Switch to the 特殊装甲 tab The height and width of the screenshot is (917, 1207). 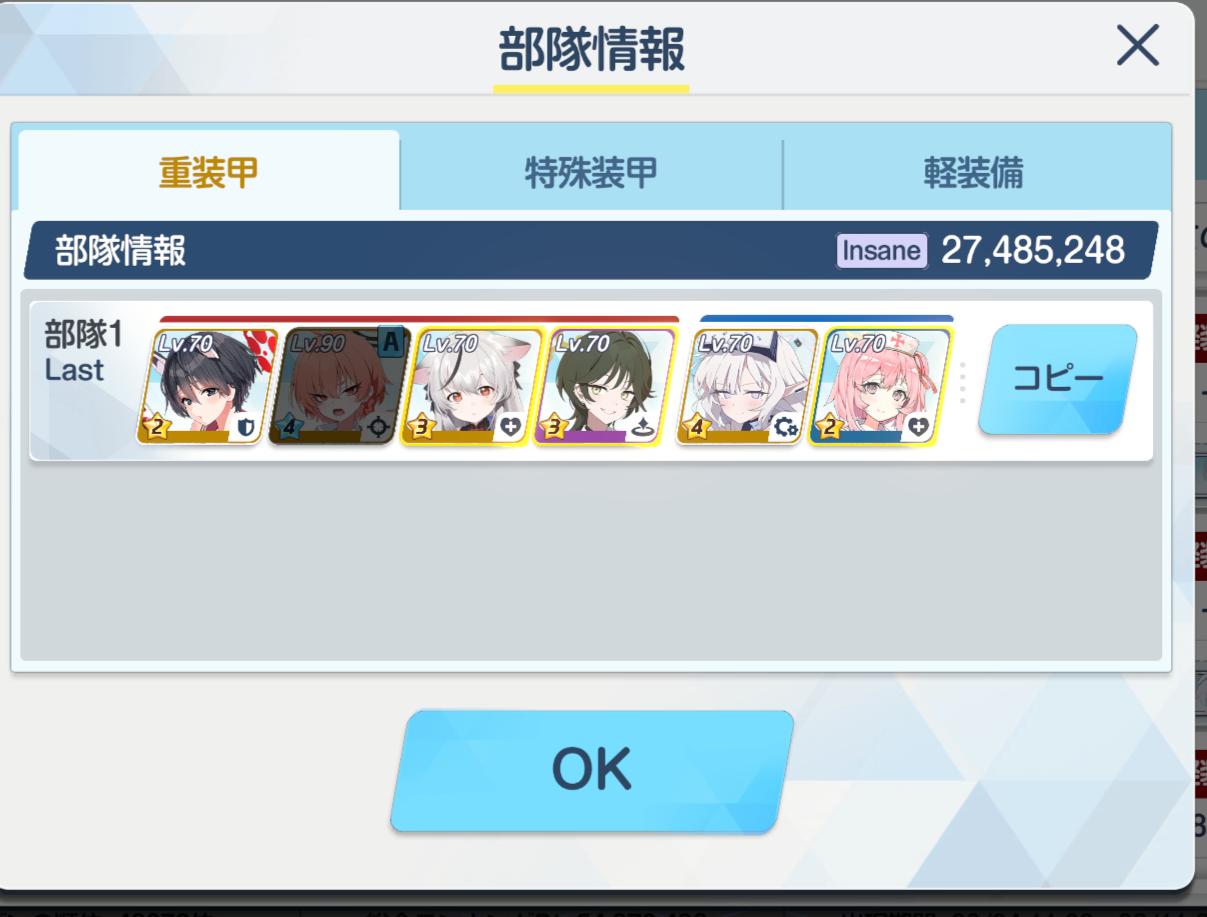click(591, 173)
